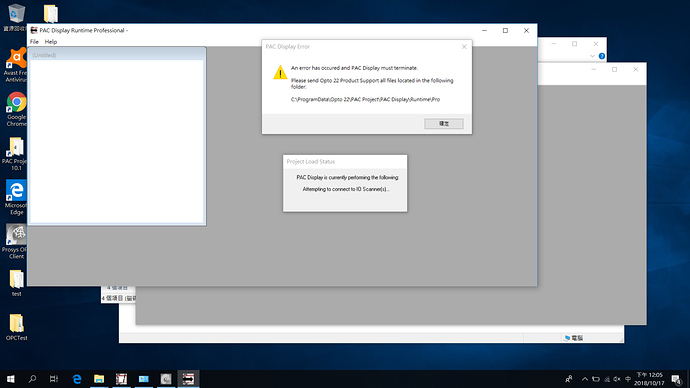Viewport: 690px width, 388px height.
Task: Click the Project Load Status dialog title
Action: 311,161
